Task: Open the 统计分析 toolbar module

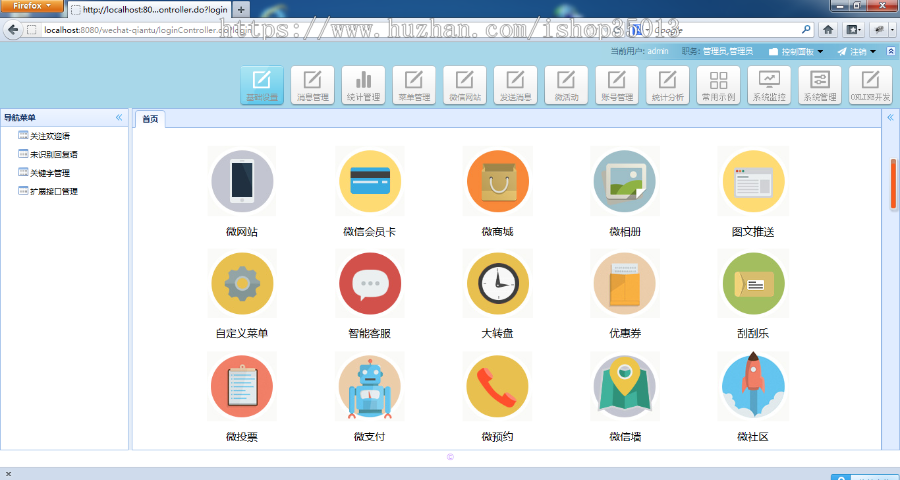Action: [668, 85]
